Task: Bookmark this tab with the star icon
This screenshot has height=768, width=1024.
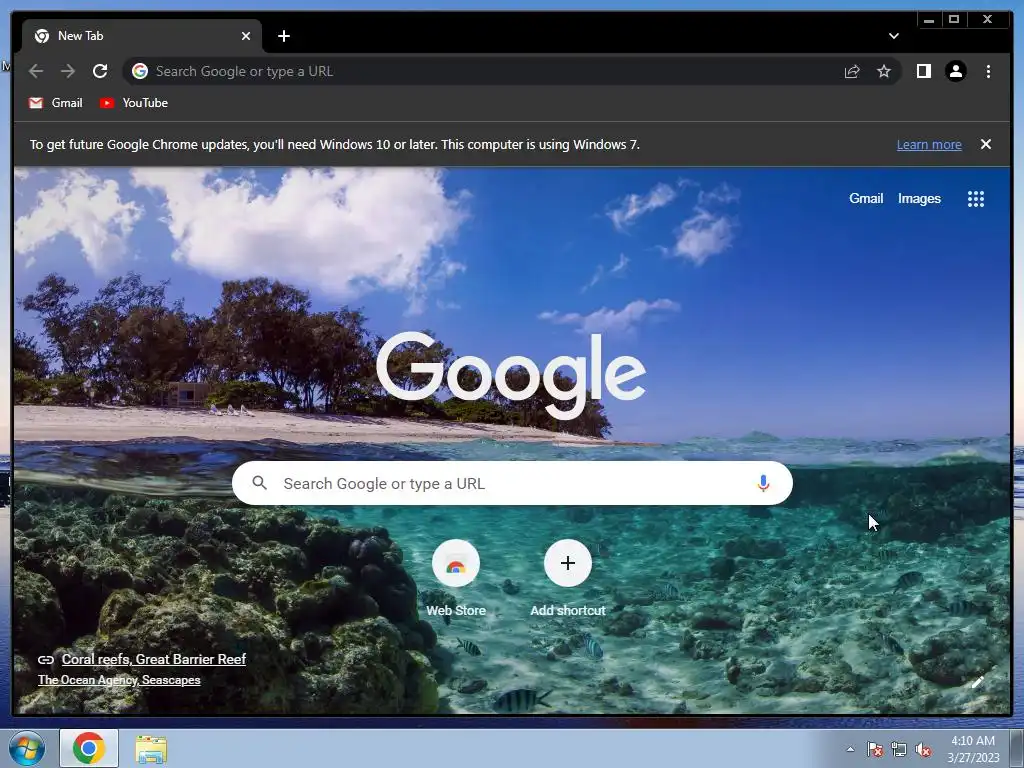Action: (884, 71)
